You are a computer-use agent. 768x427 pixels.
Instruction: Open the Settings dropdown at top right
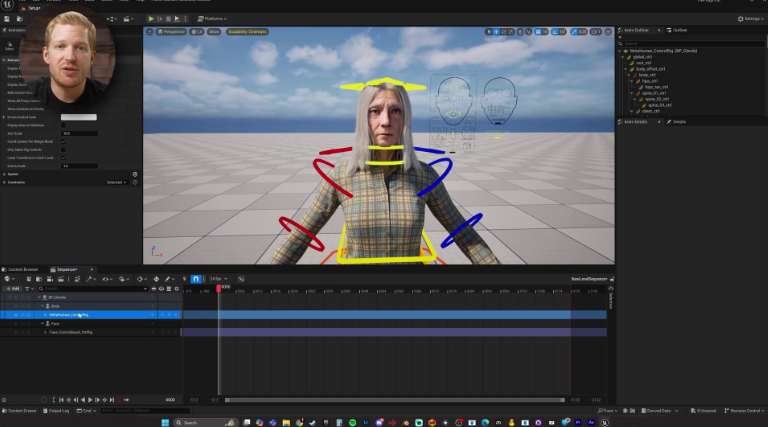[751, 19]
